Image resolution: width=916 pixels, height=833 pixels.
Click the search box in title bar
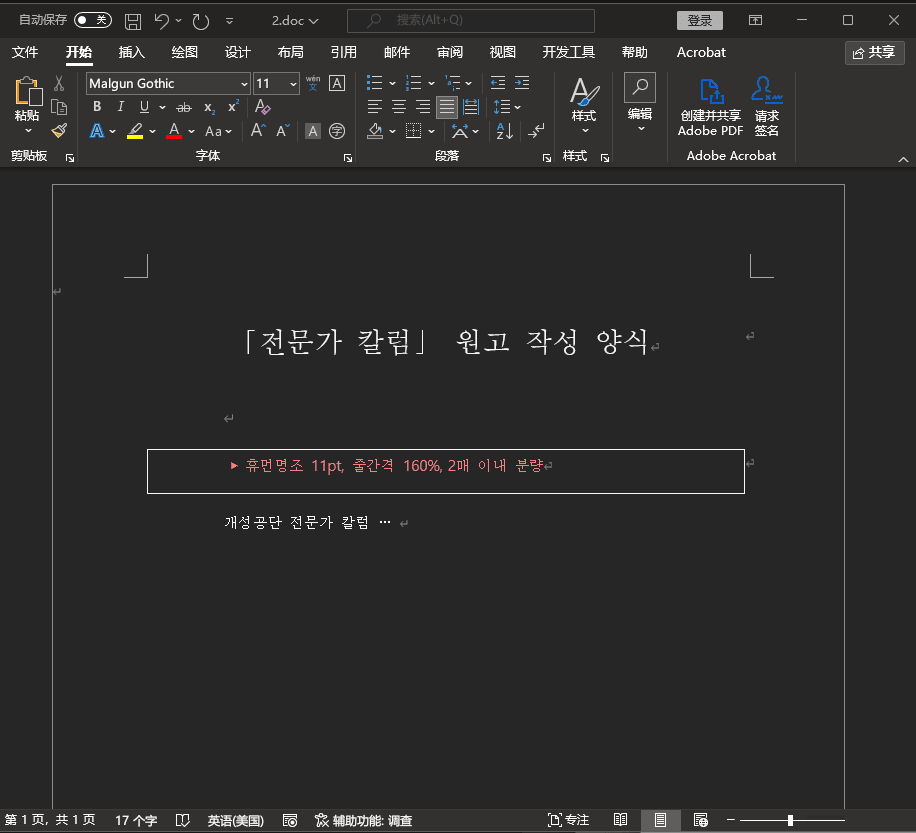[x=471, y=20]
